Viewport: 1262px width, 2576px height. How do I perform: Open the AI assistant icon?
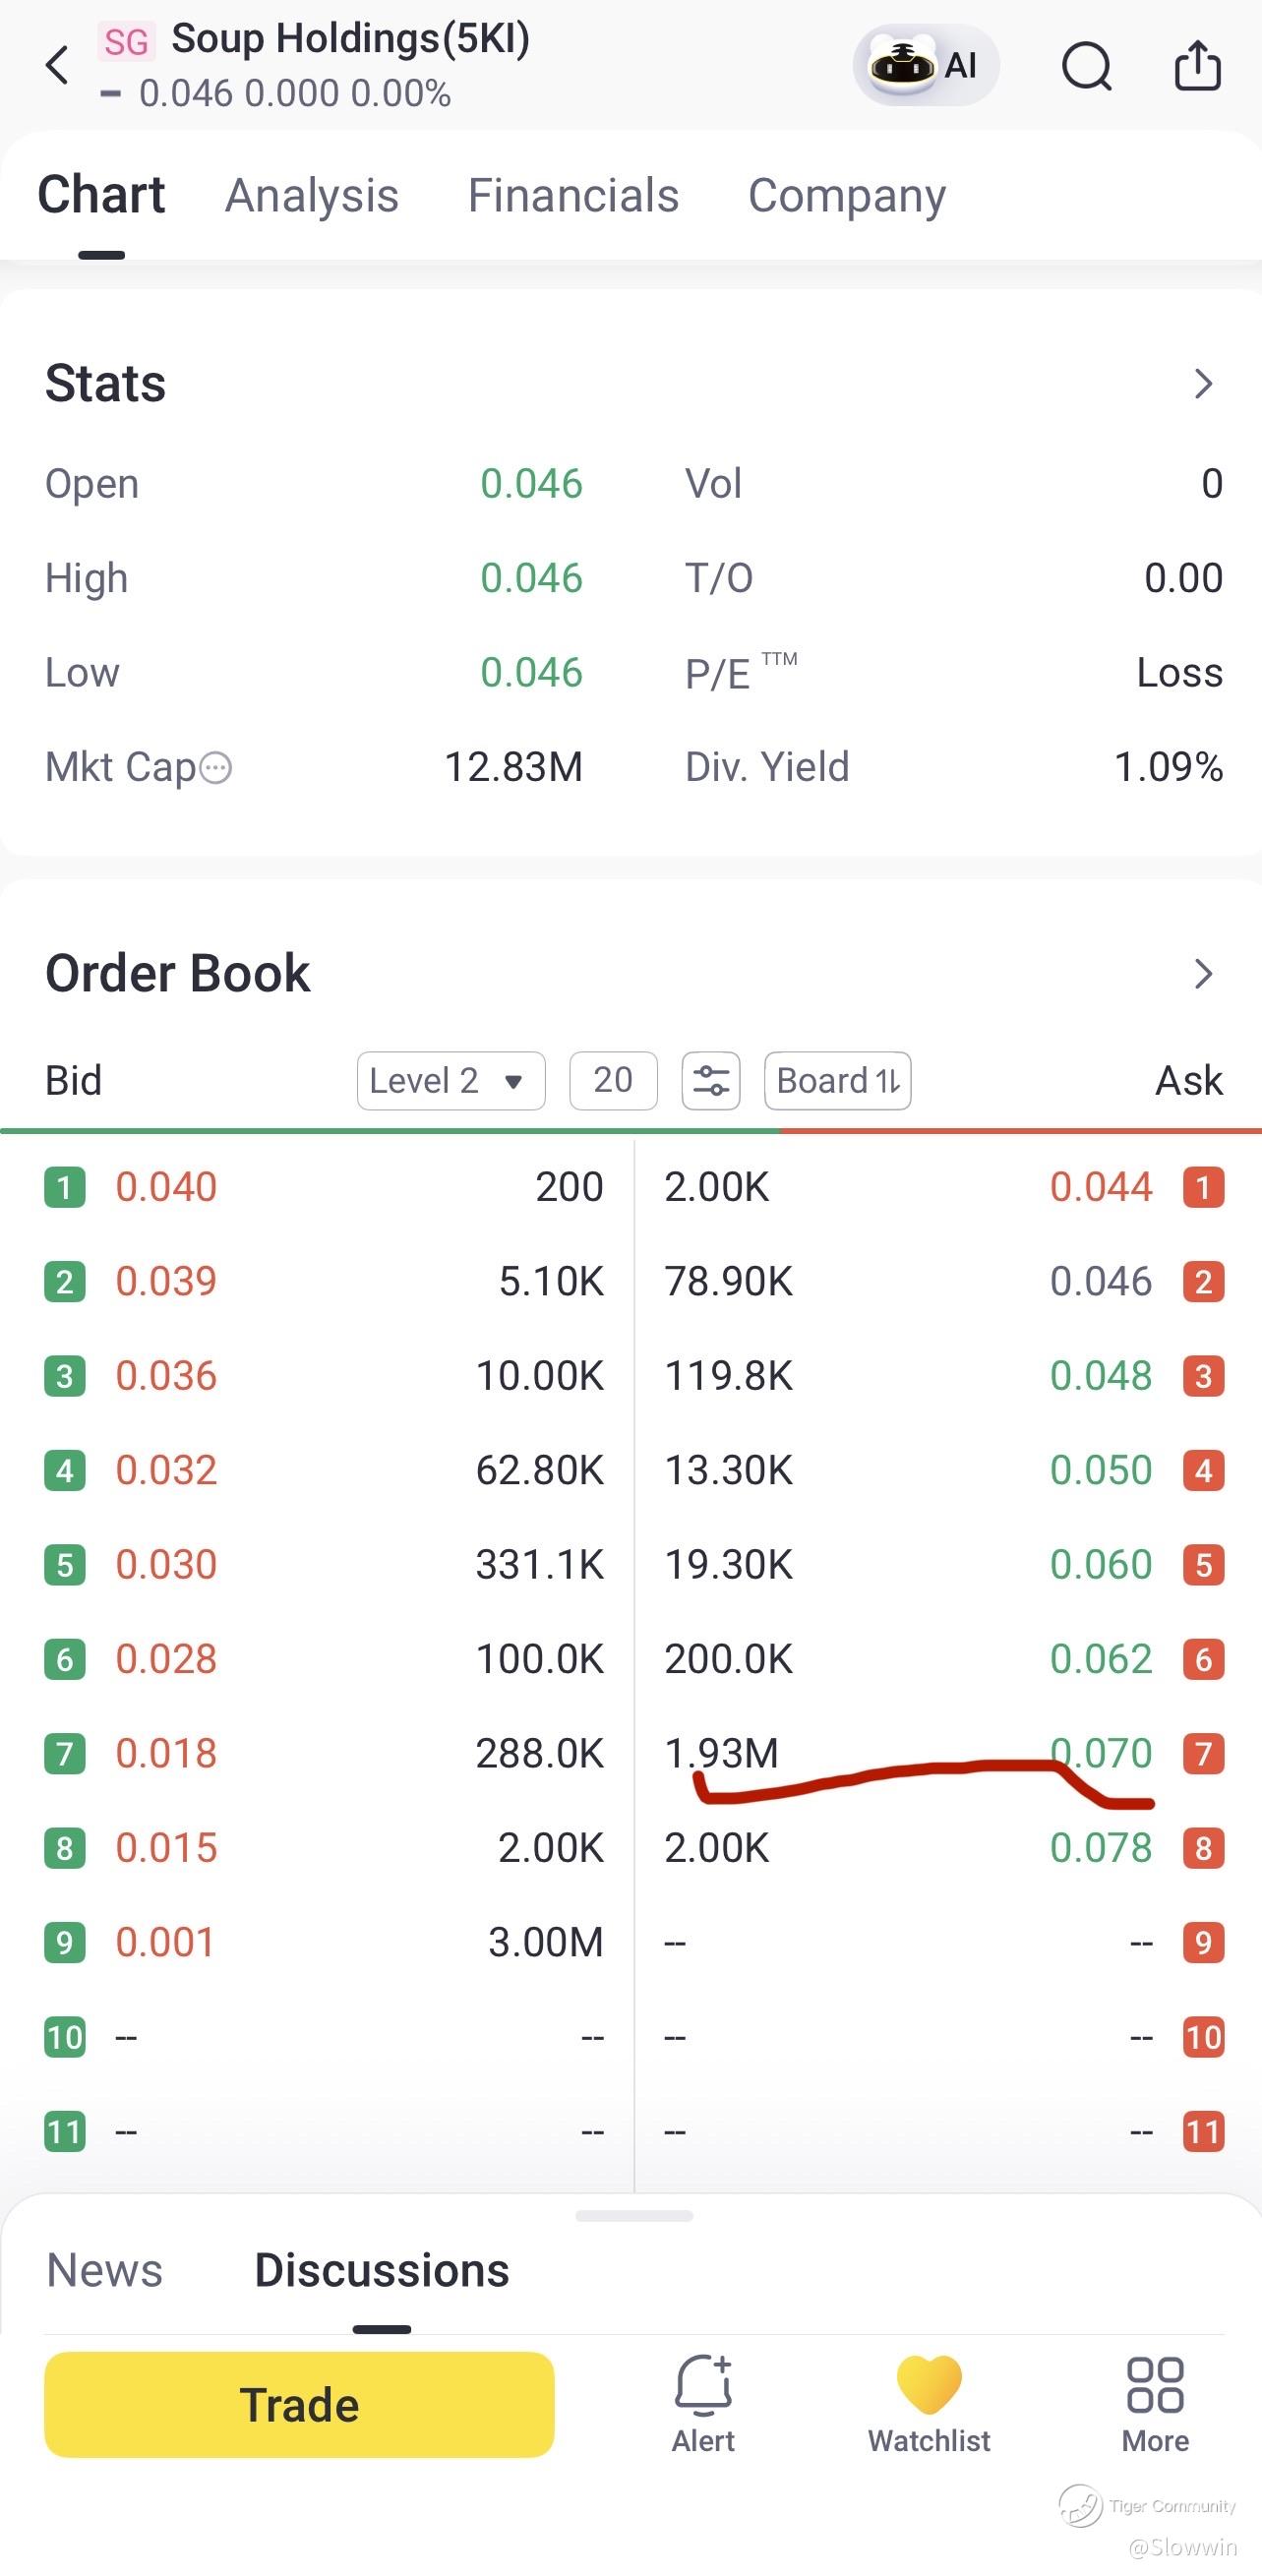click(x=925, y=66)
